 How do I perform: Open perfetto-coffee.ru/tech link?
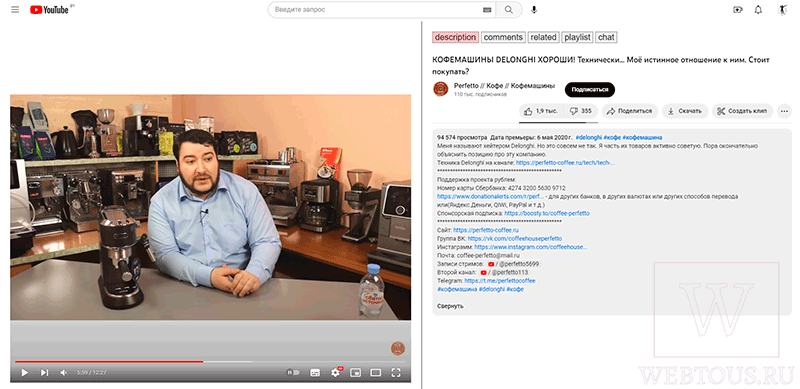[565, 163]
